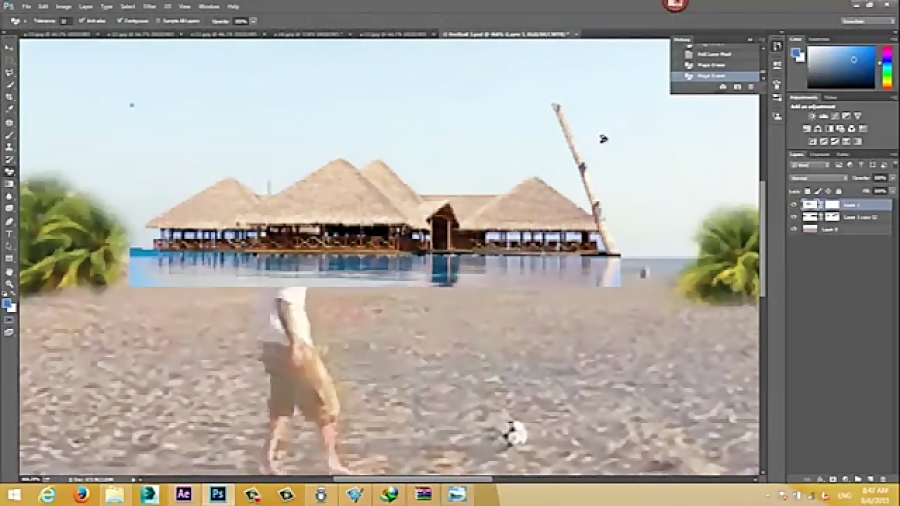Open the Filter menu
The image size is (900, 506).
pos(149,6)
